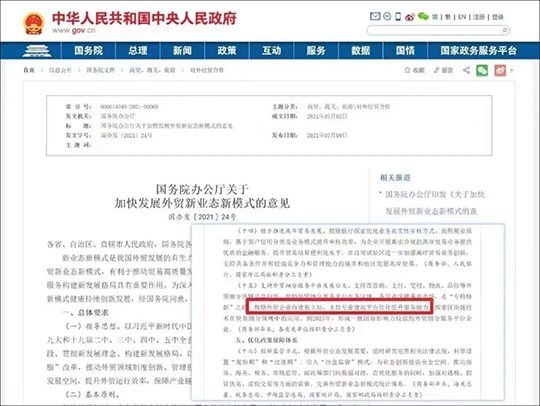
Task: Switch language to EN
Action: [462, 17]
